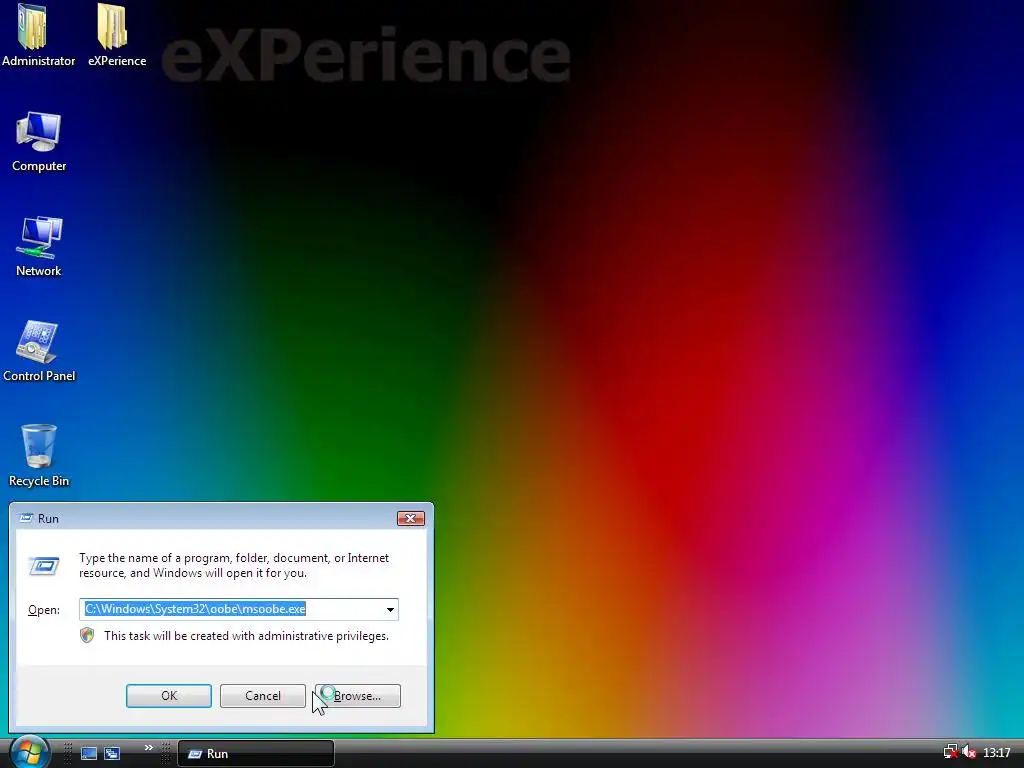Select the Recycle Bin desktop icon
Image resolution: width=1024 pixels, height=768 pixels.
[x=39, y=456]
